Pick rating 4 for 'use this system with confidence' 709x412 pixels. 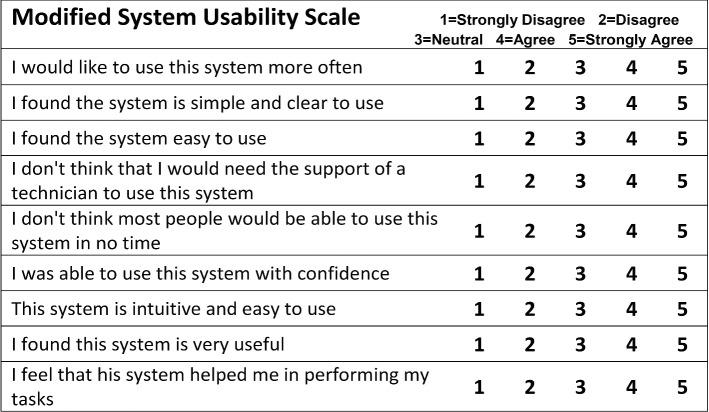click(x=632, y=274)
